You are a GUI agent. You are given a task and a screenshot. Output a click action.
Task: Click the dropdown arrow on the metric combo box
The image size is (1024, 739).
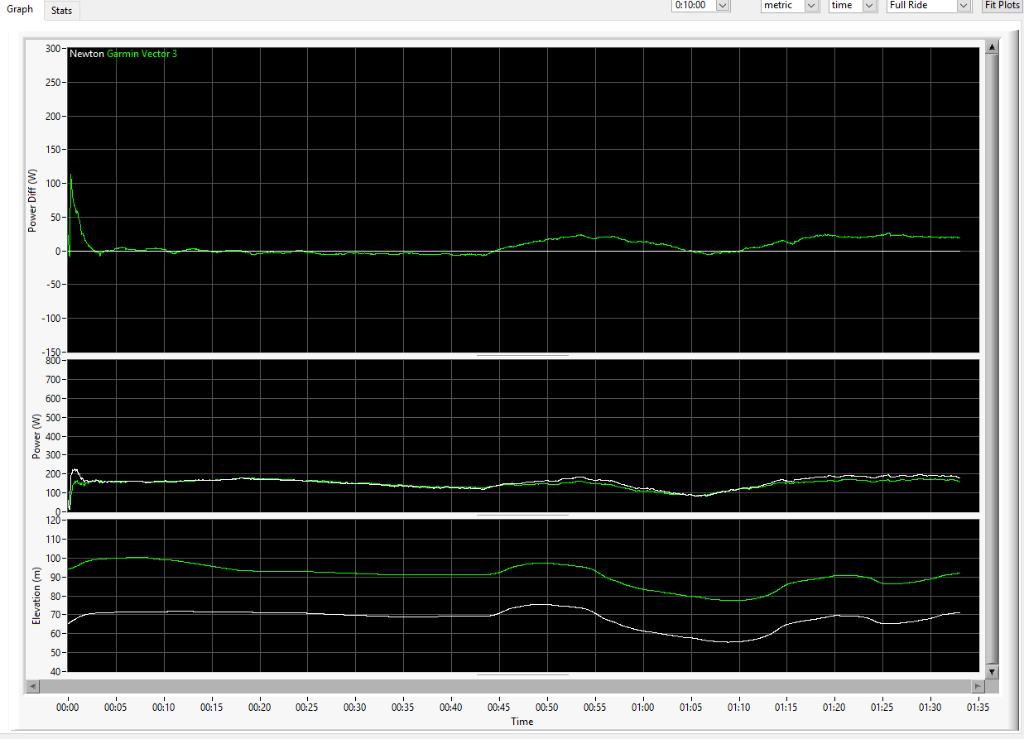point(811,5)
